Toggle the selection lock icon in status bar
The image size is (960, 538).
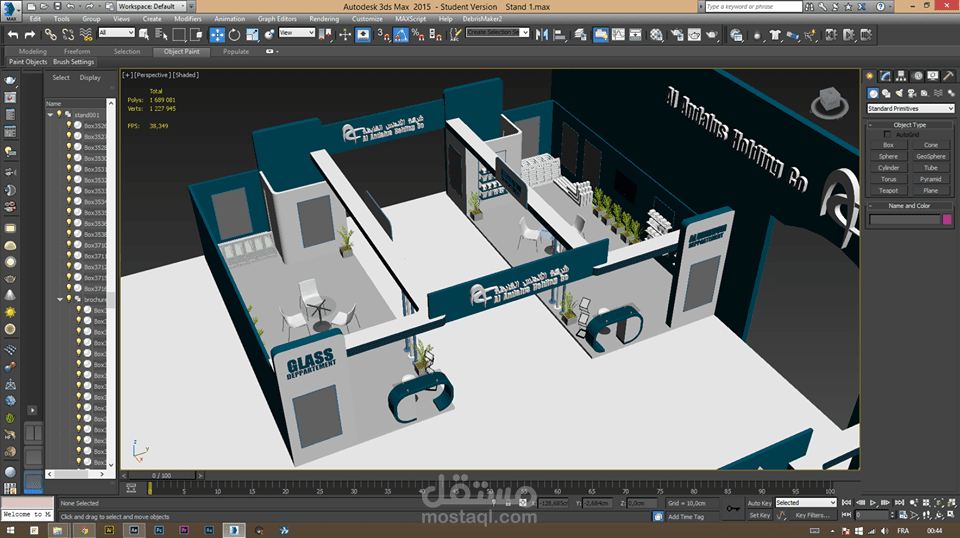[508, 503]
